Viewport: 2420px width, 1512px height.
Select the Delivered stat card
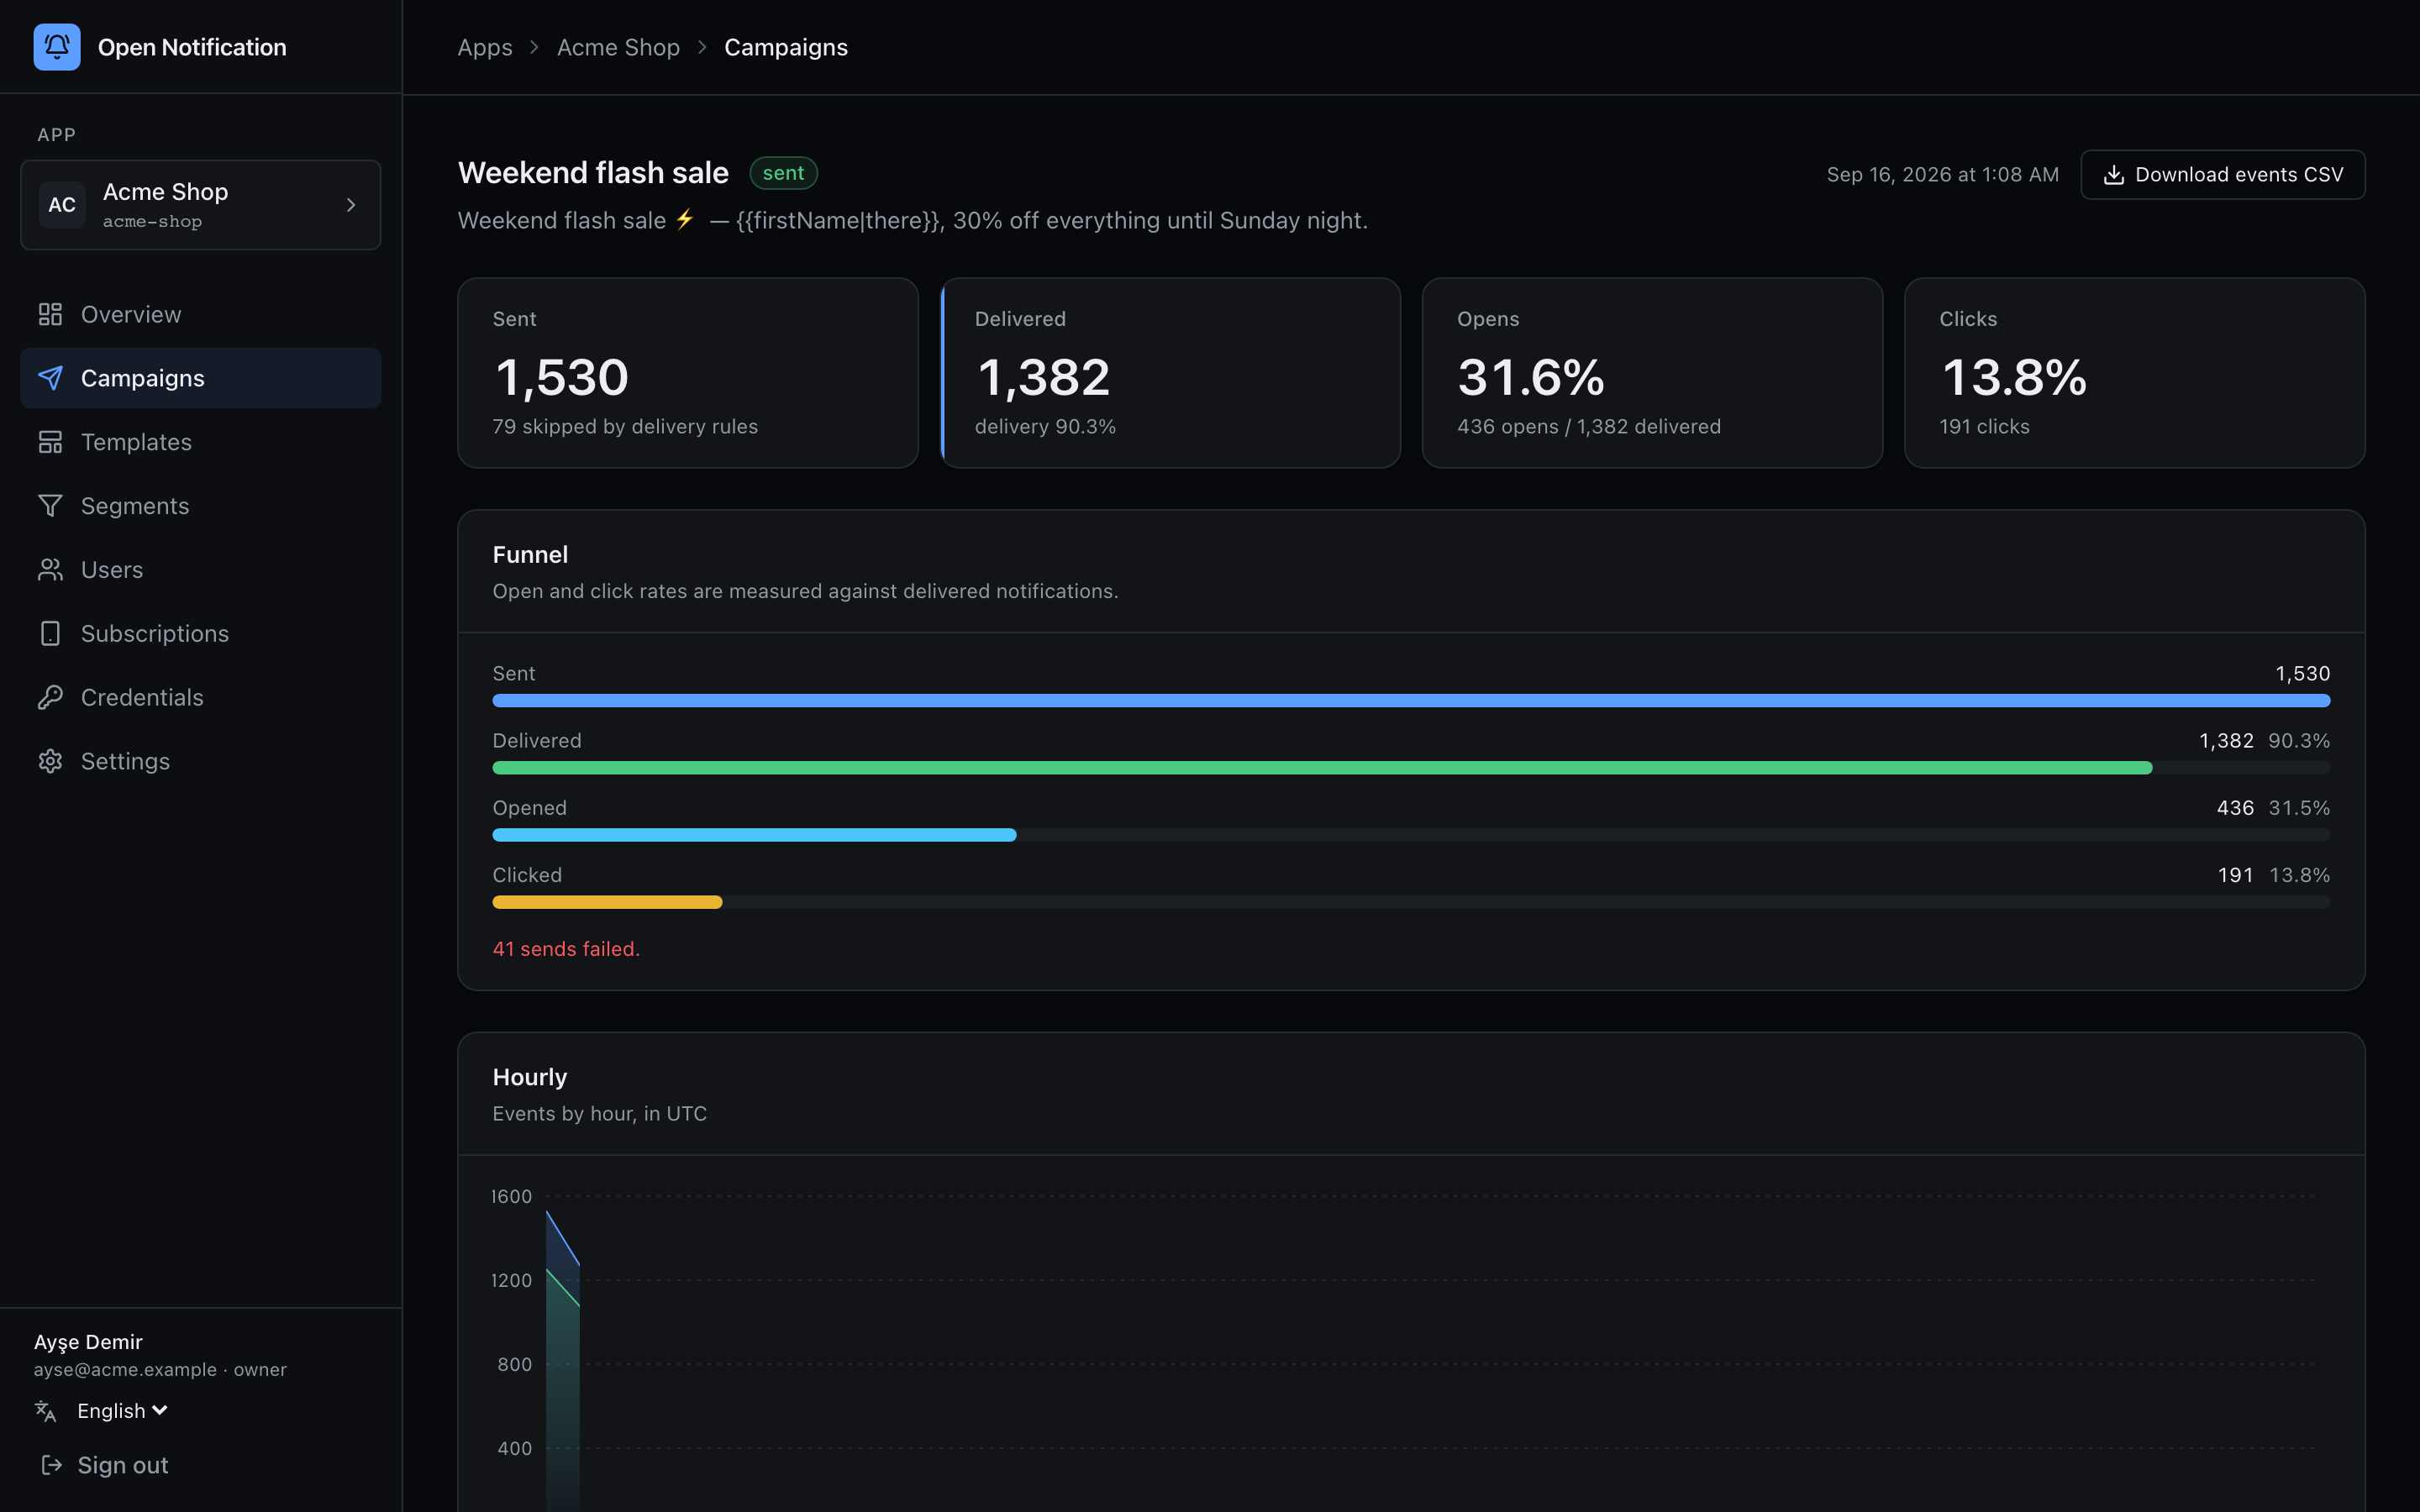pyautogui.click(x=1170, y=373)
